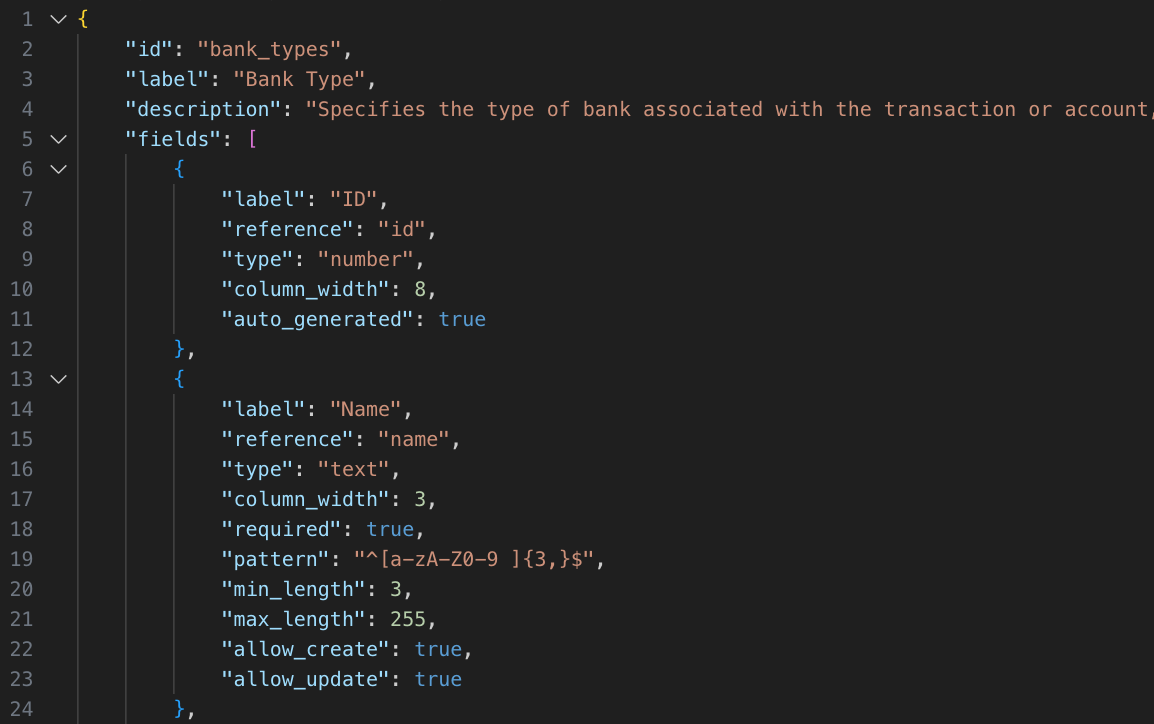Click the "number" type value
The width and height of the screenshot is (1154, 724).
coord(366,259)
